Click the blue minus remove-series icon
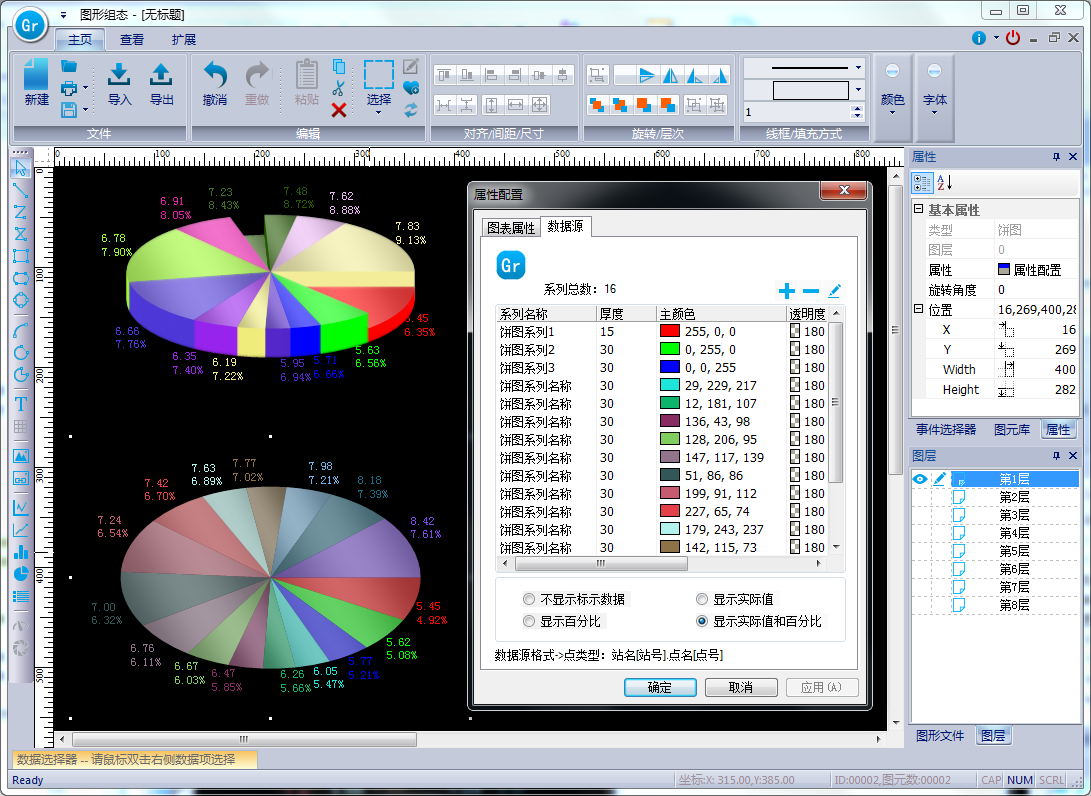This screenshot has width=1091, height=796. (x=811, y=291)
